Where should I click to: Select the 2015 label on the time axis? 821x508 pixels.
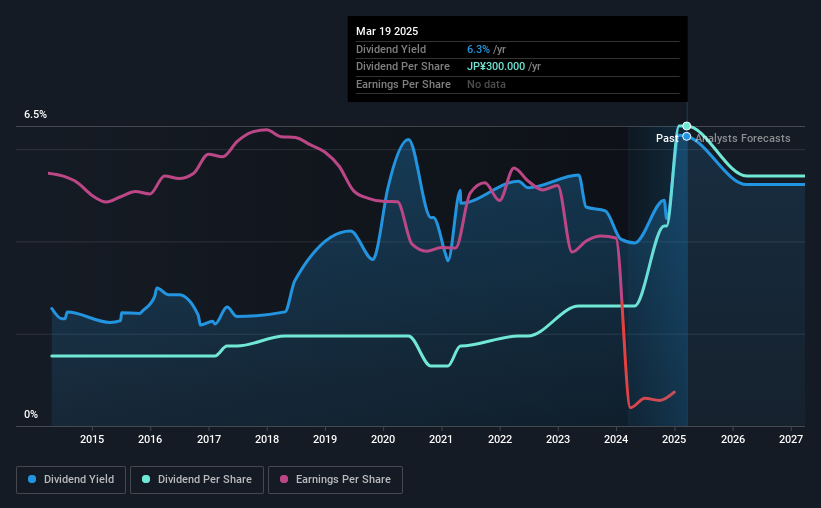[92, 439]
